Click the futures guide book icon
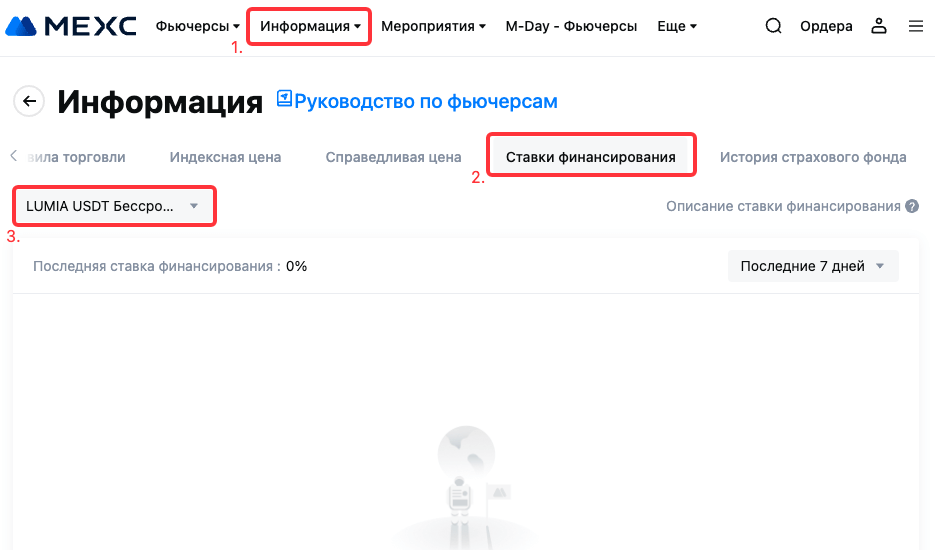935x550 pixels. [x=284, y=98]
